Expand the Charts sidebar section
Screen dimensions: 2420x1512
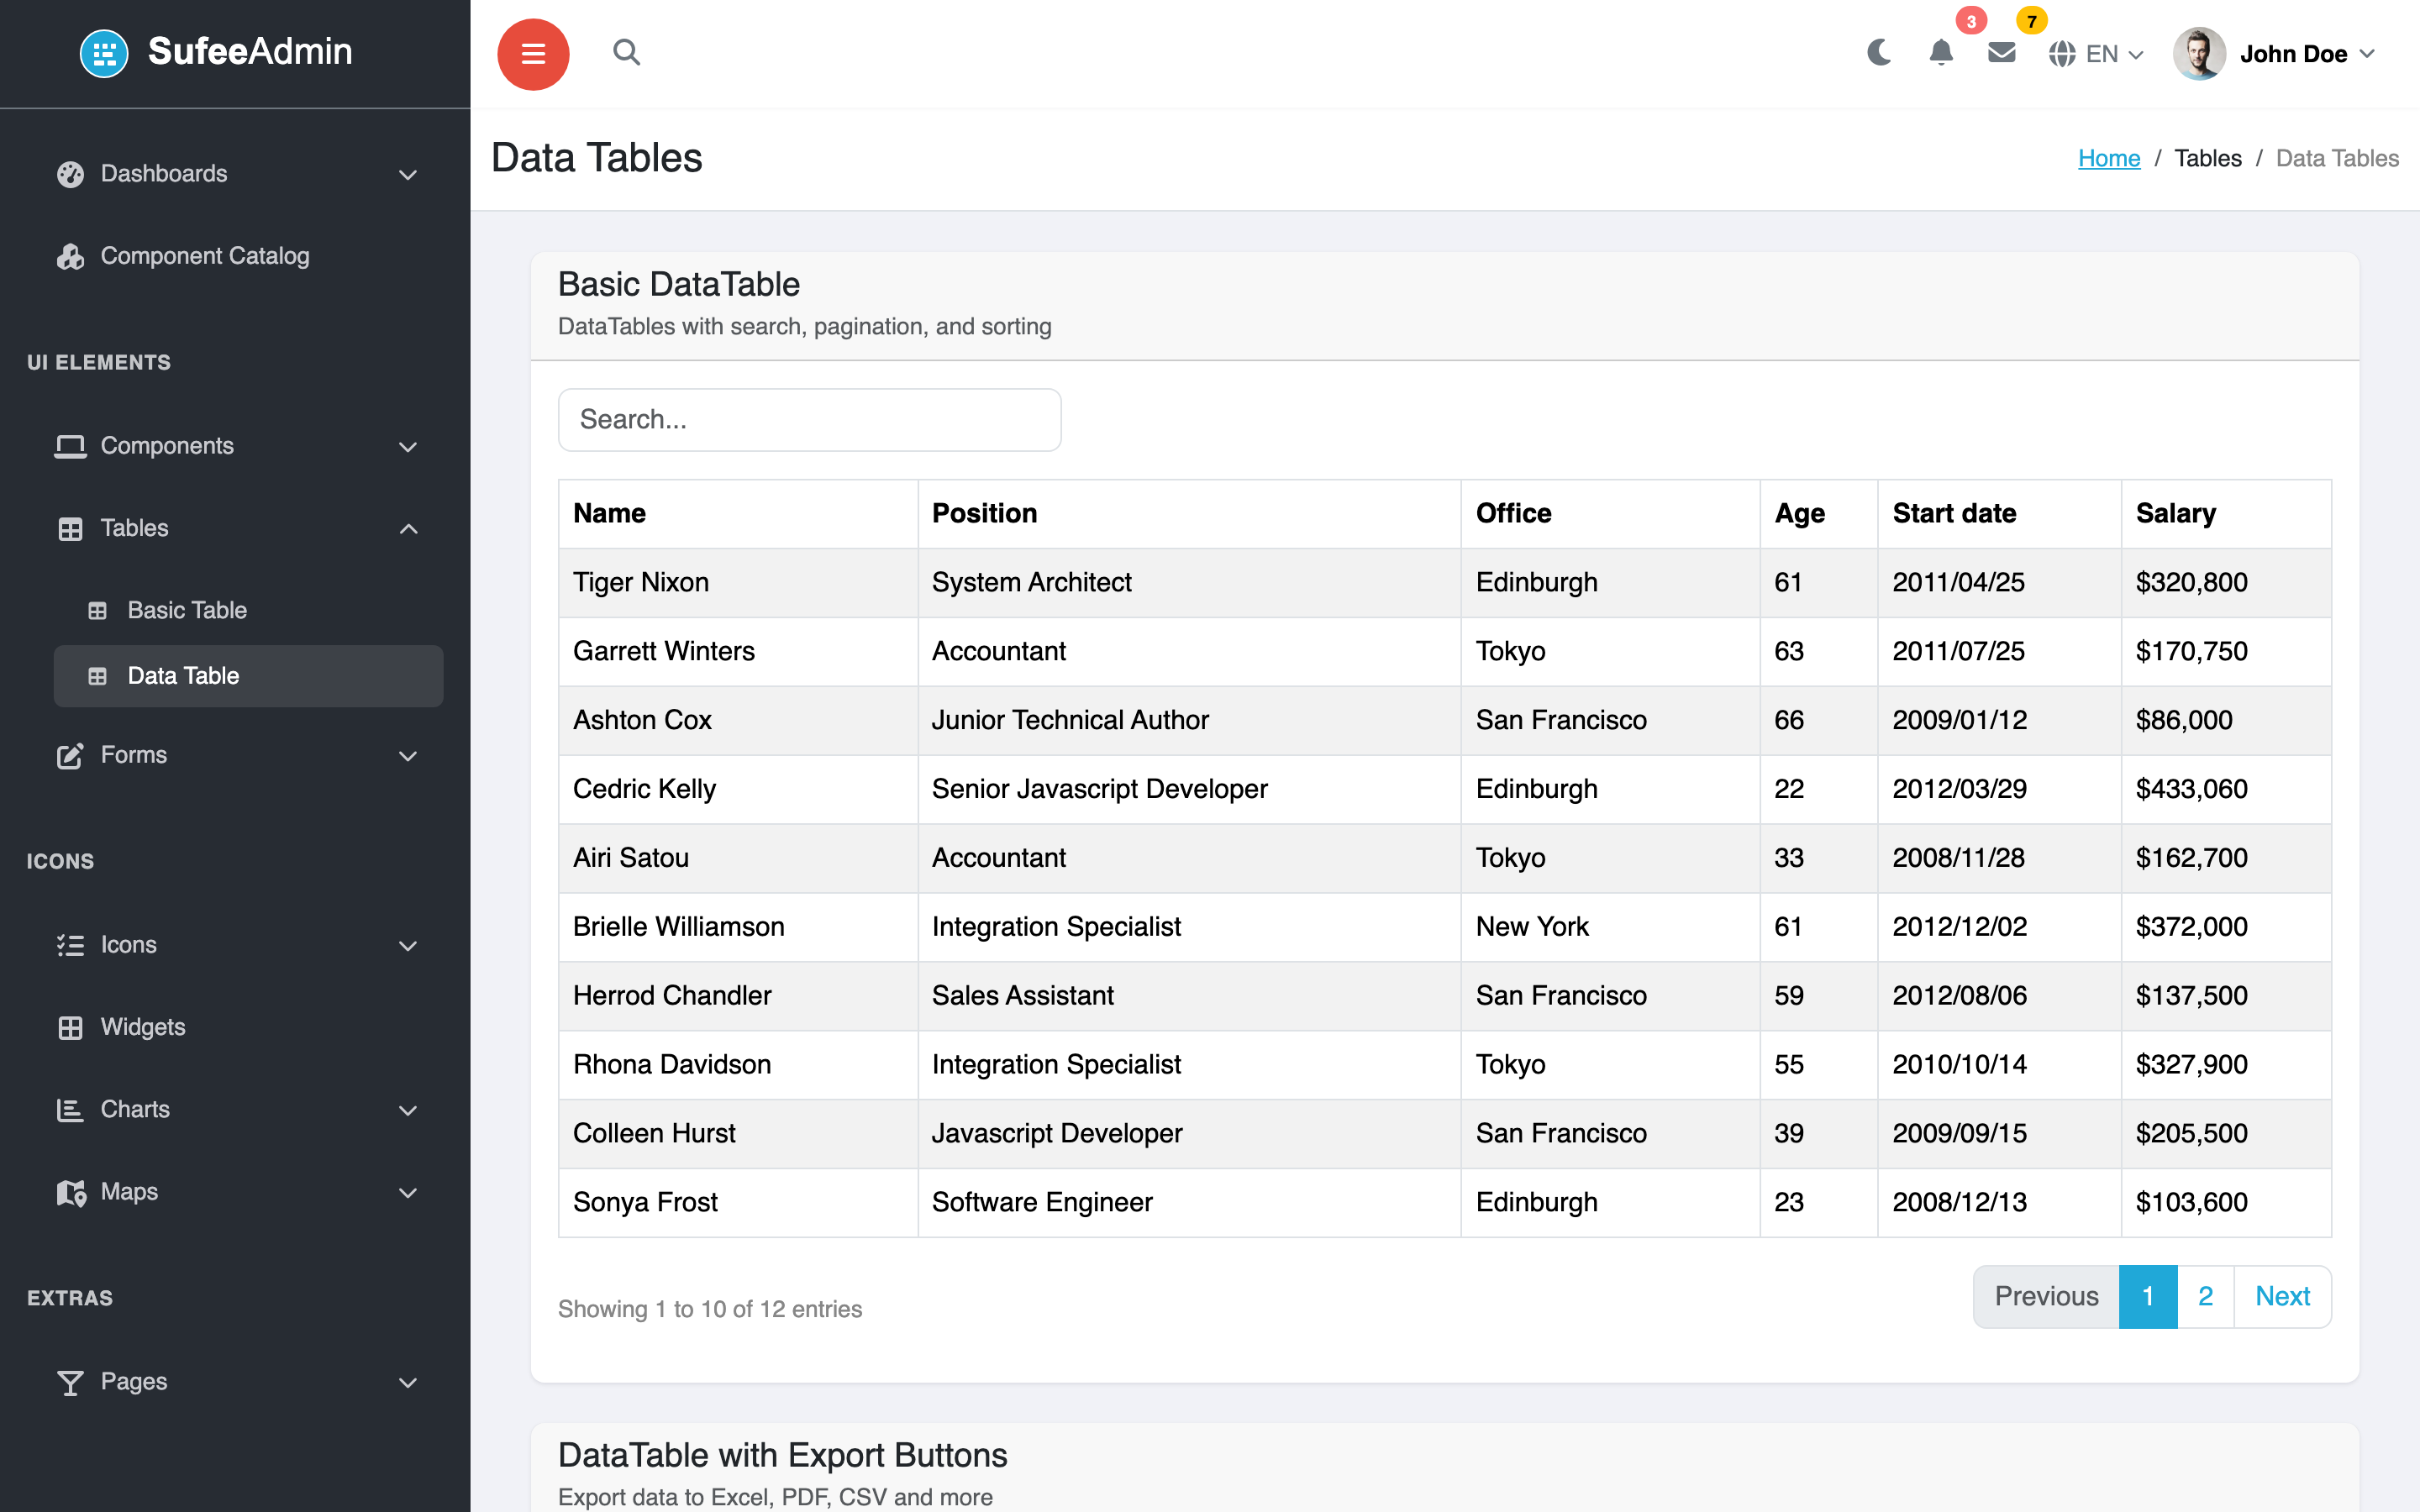[235, 1109]
